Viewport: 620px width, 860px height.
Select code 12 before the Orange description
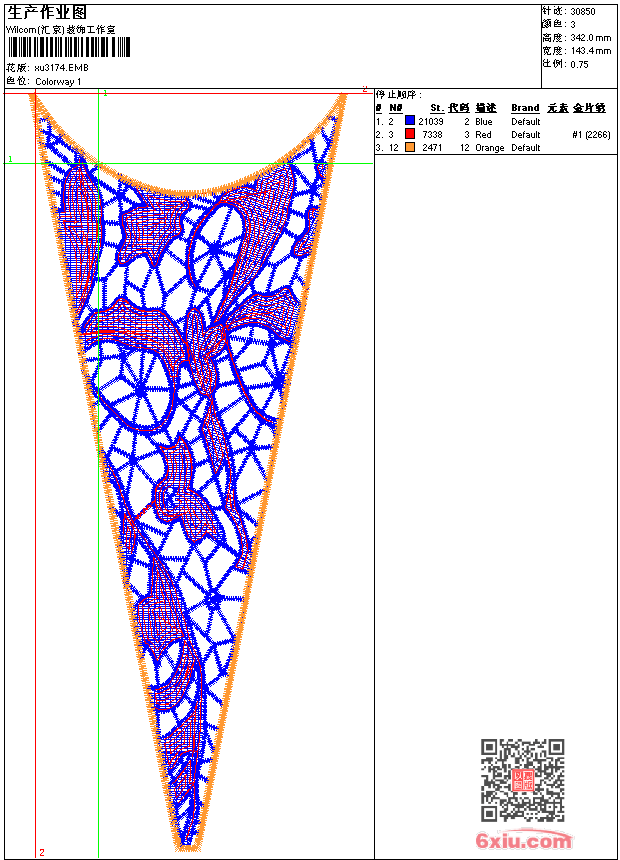[x=465, y=148]
